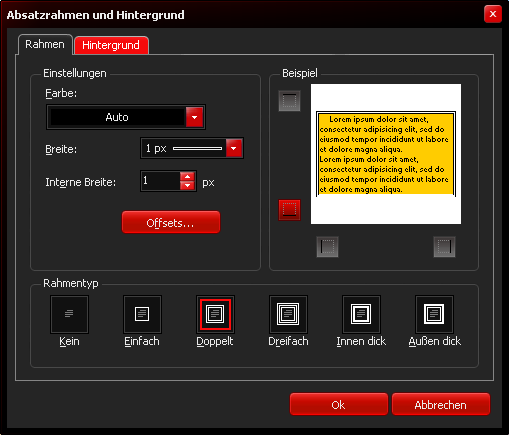Increase Interne Breite with up arrow

(x=187, y=177)
